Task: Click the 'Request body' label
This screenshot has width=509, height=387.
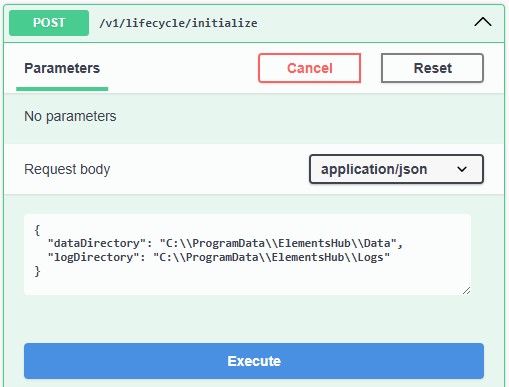Action: (67, 169)
